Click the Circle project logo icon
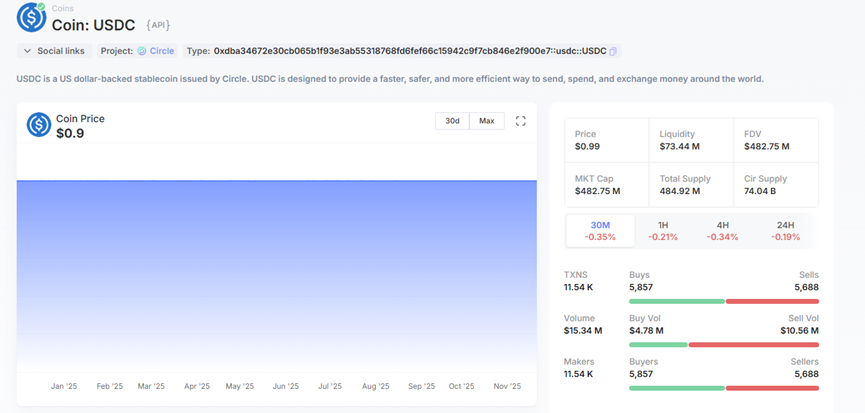 pos(142,51)
